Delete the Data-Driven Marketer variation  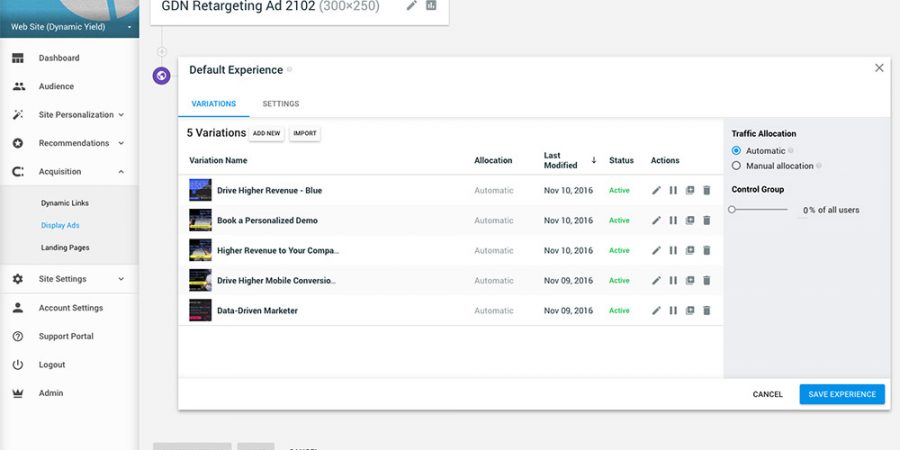click(x=707, y=311)
